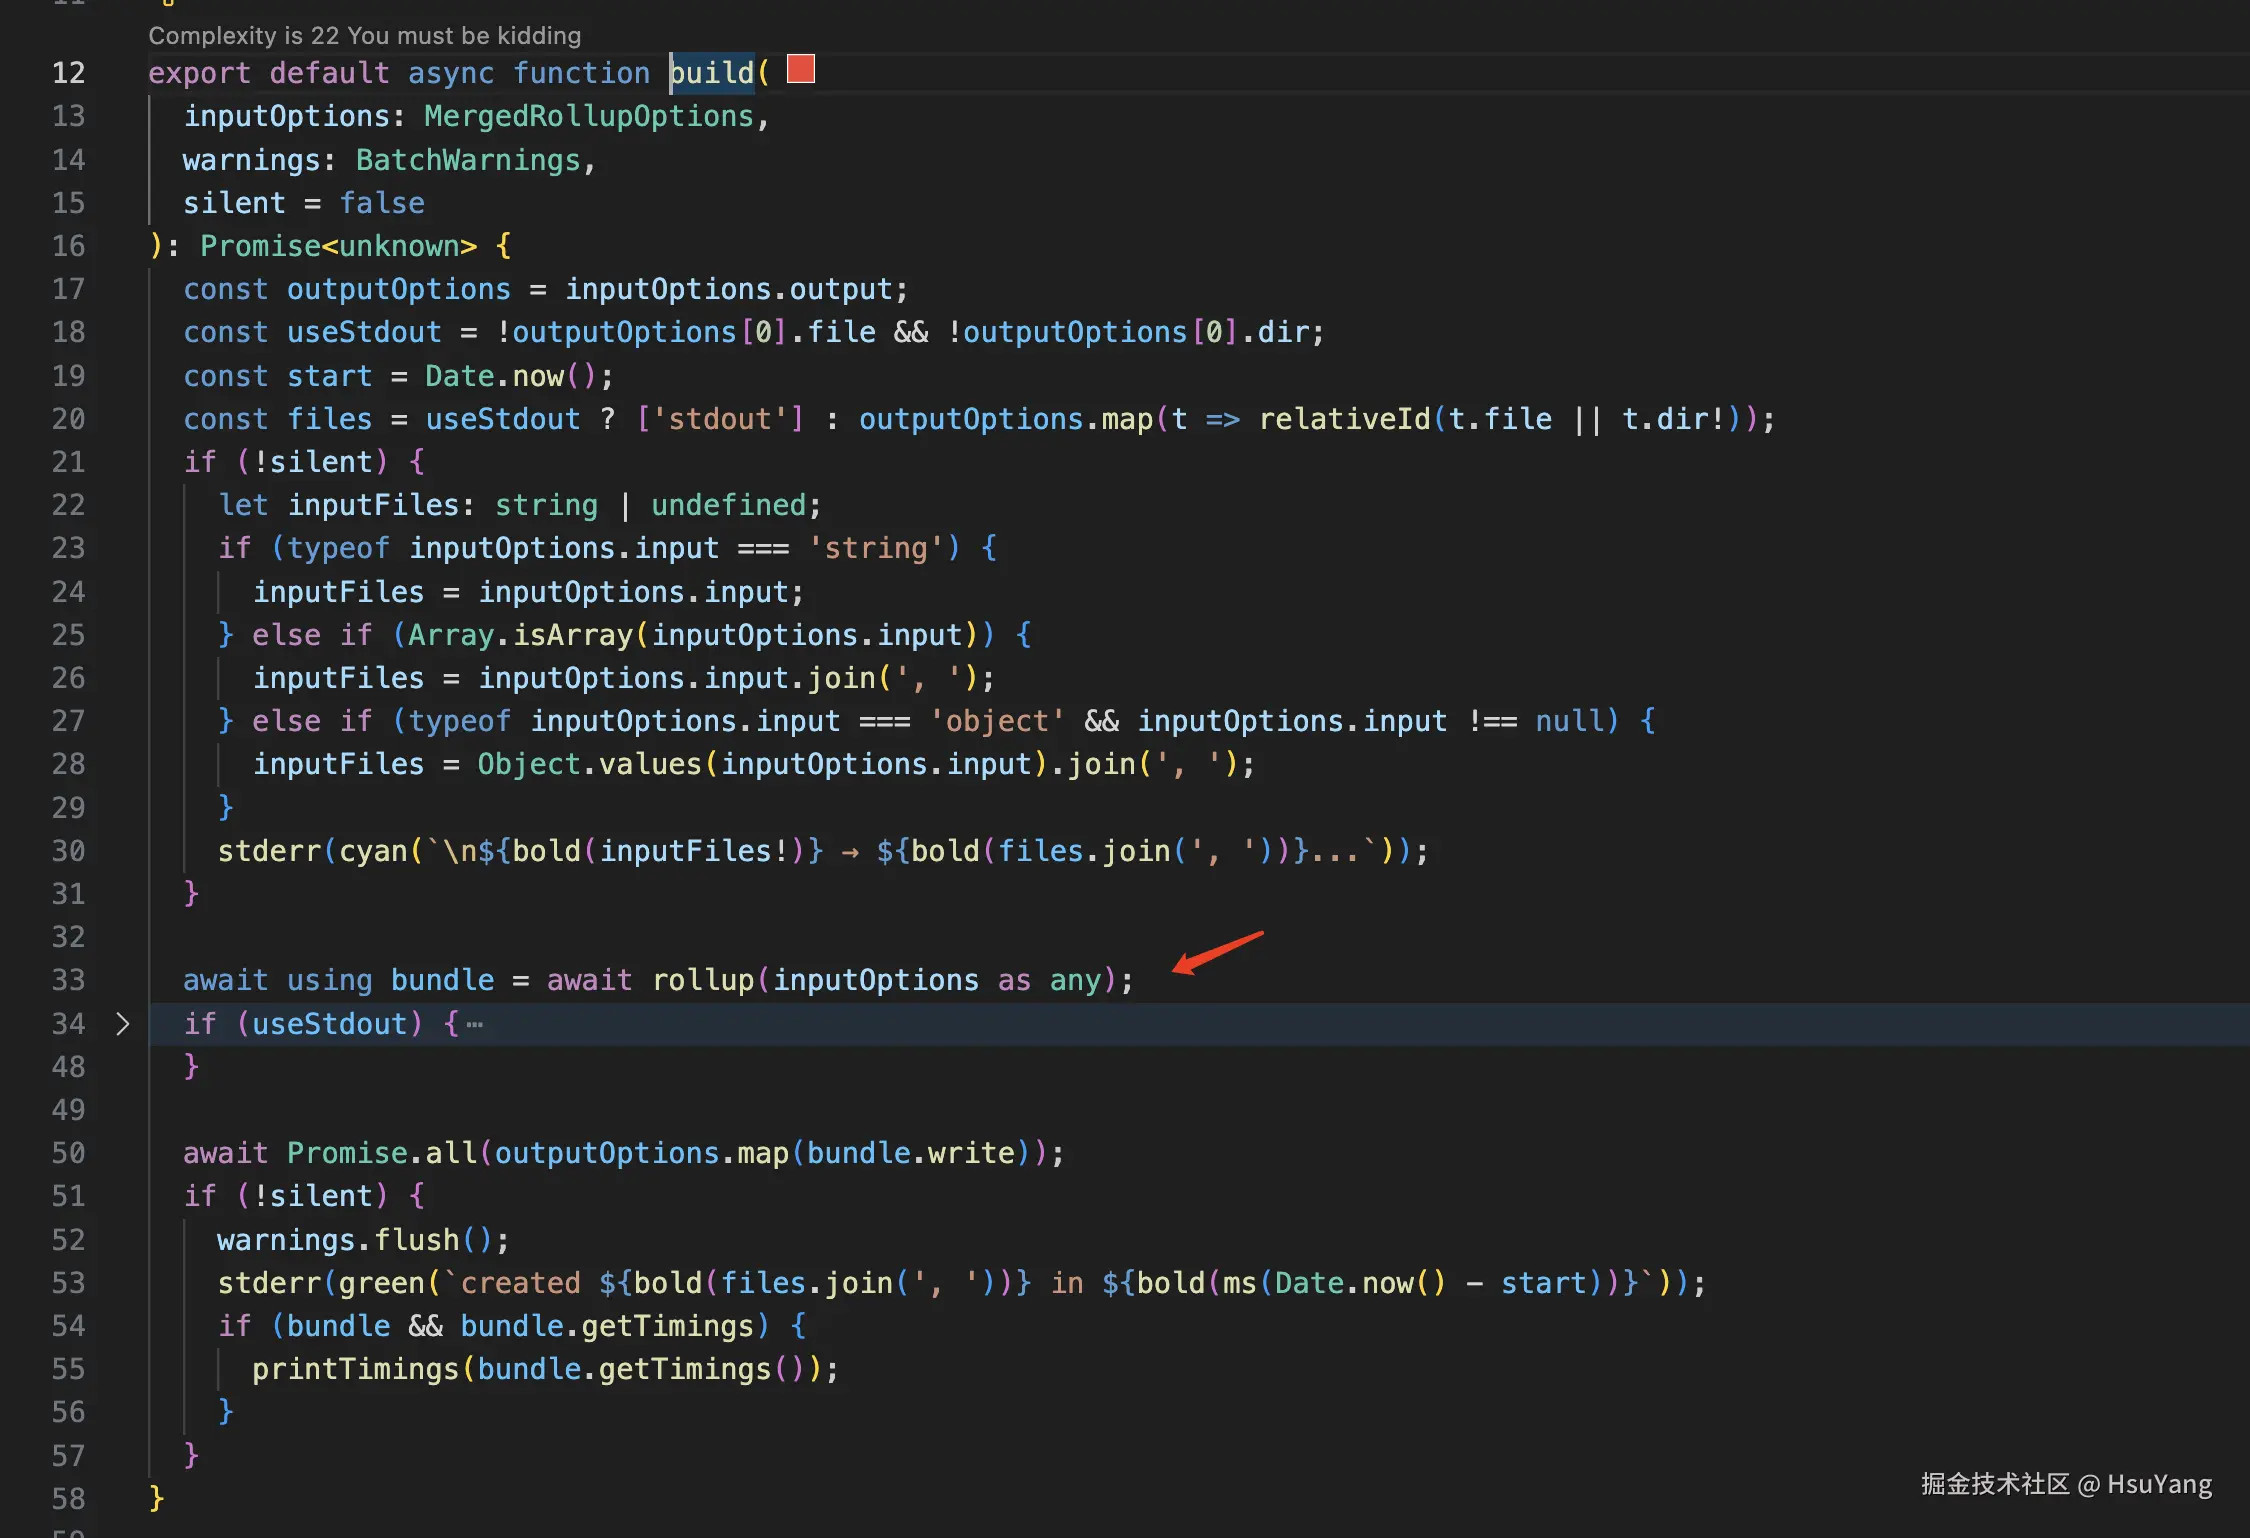The image size is (2250, 1538).
Task: Expand the folded block chevron at line 34
Action: pyautogui.click(x=122, y=1023)
